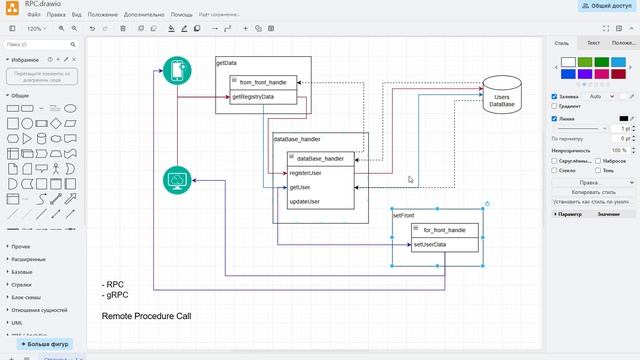Toggle the shadow toolbar icon
This screenshot has width=640, height=360.
(x=197, y=29)
